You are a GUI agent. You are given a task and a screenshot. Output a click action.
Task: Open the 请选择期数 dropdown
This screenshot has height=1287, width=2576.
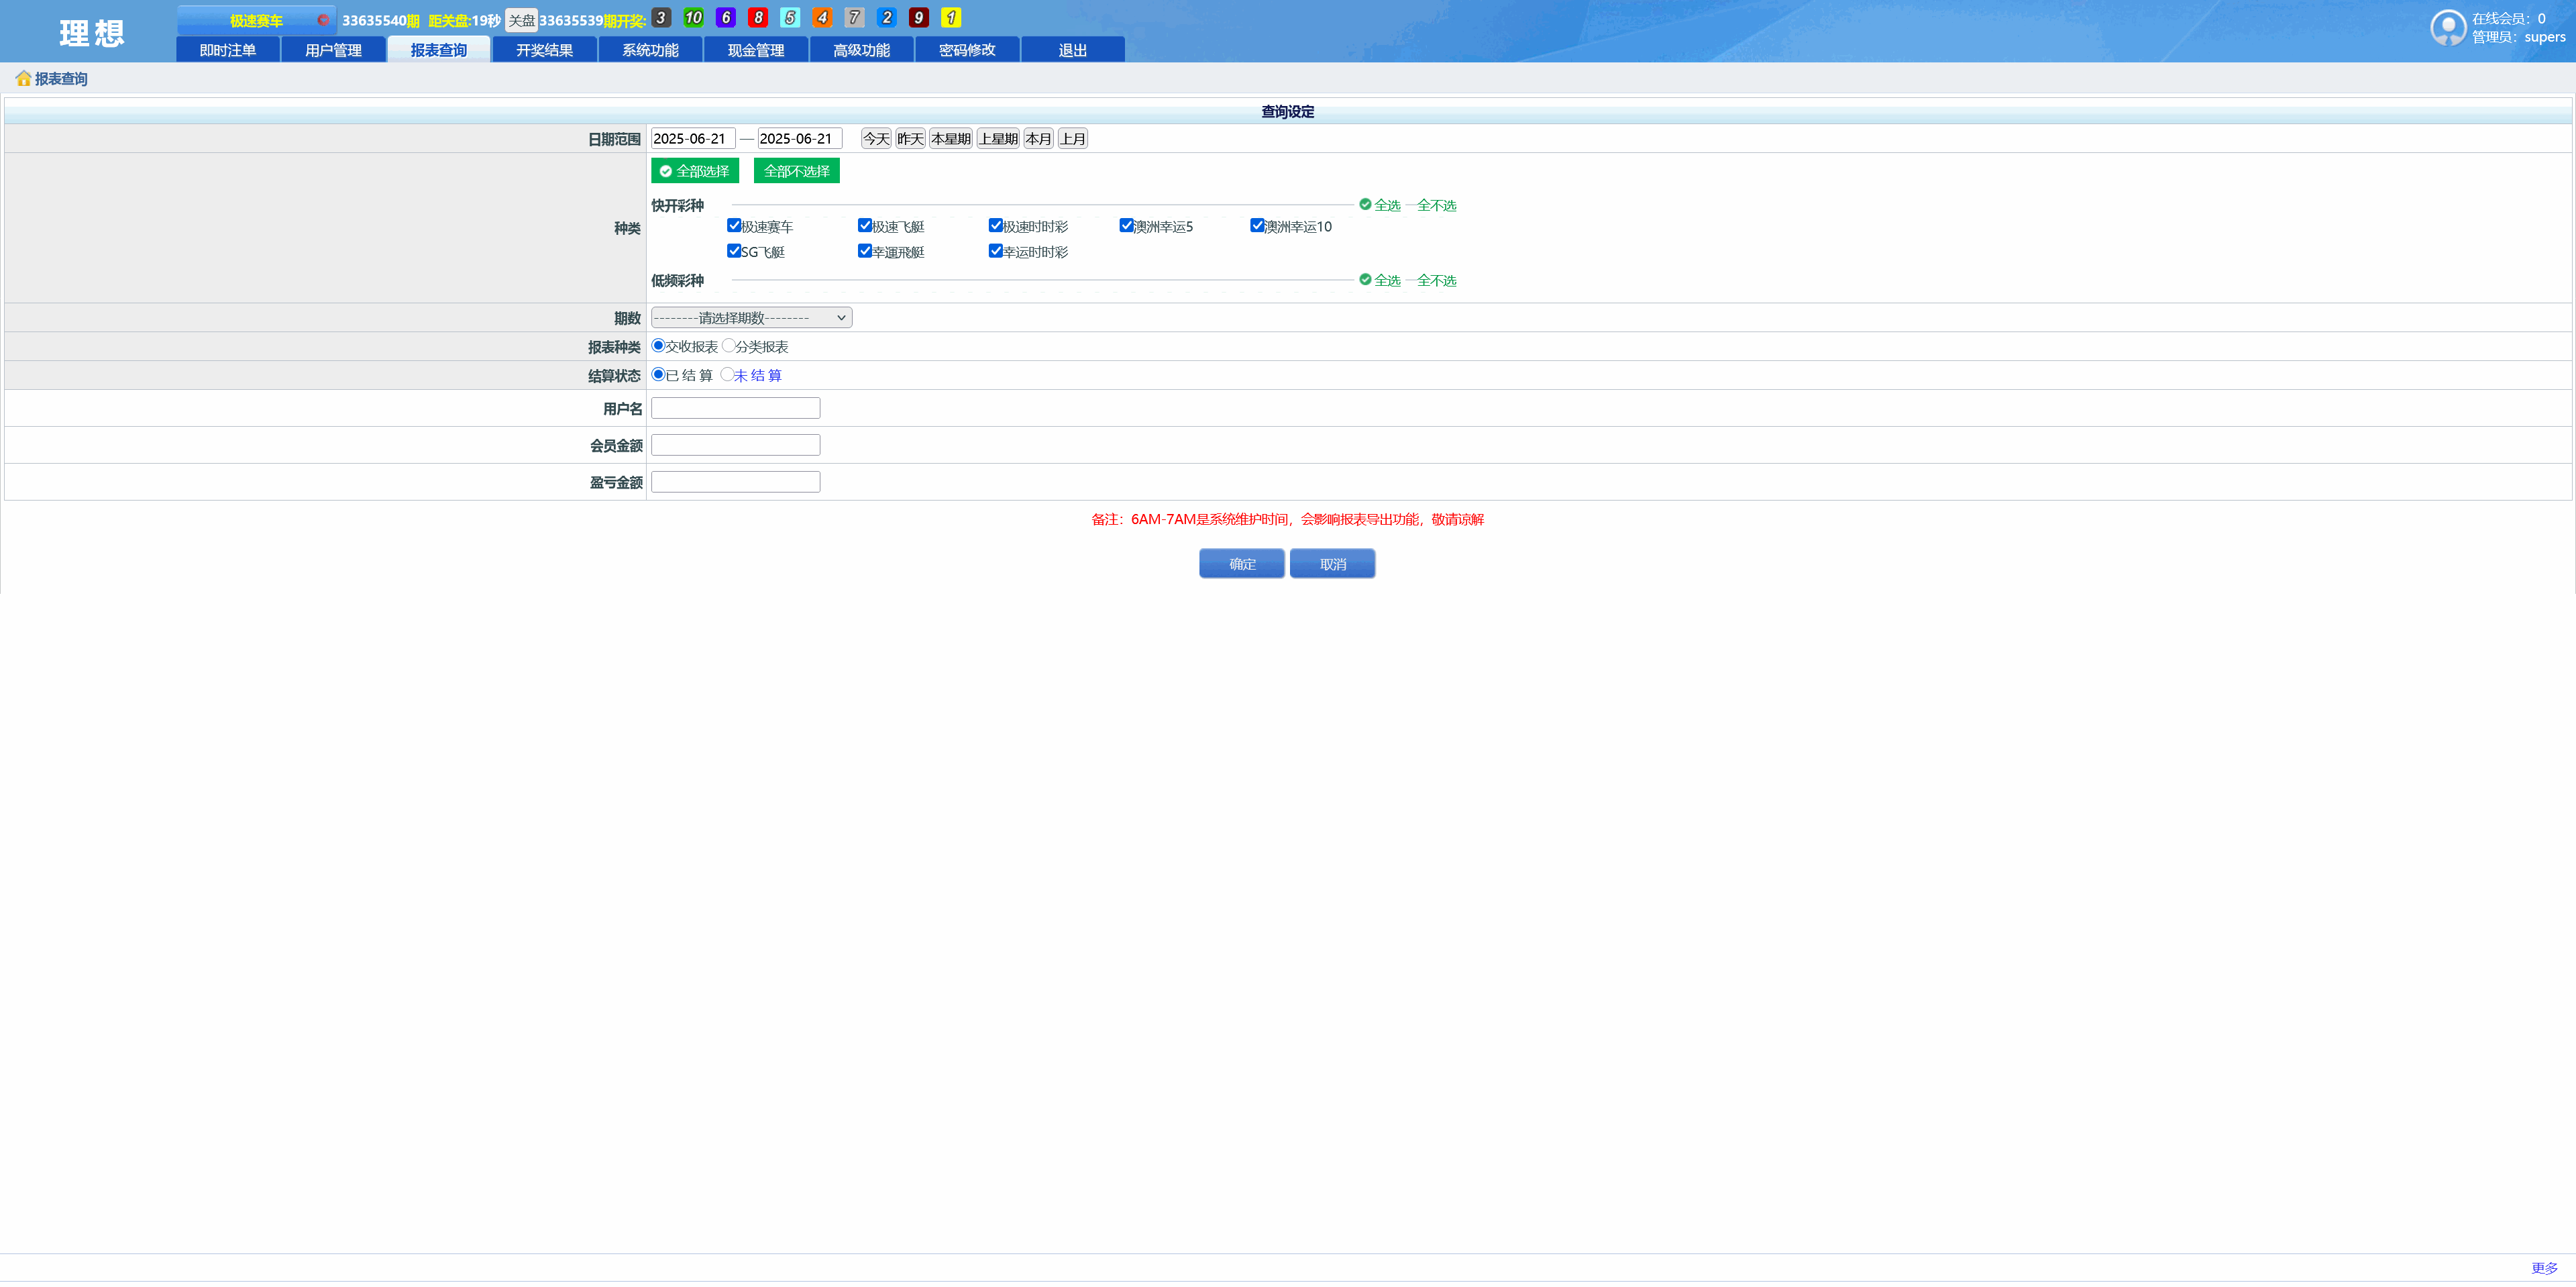[x=751, y=318]
